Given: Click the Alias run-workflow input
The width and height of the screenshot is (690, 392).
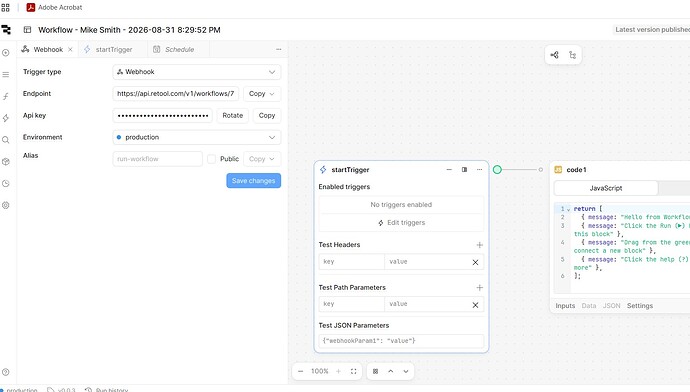Looking at the screenshot, I should click(x=158, y=159).
